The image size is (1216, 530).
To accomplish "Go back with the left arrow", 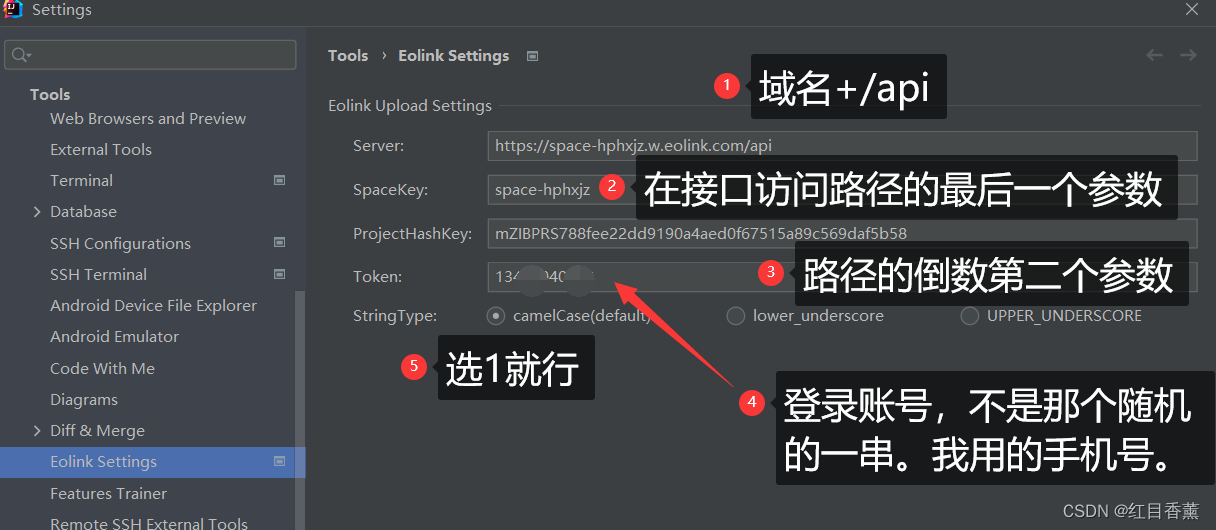I will tap(1155, 55).
